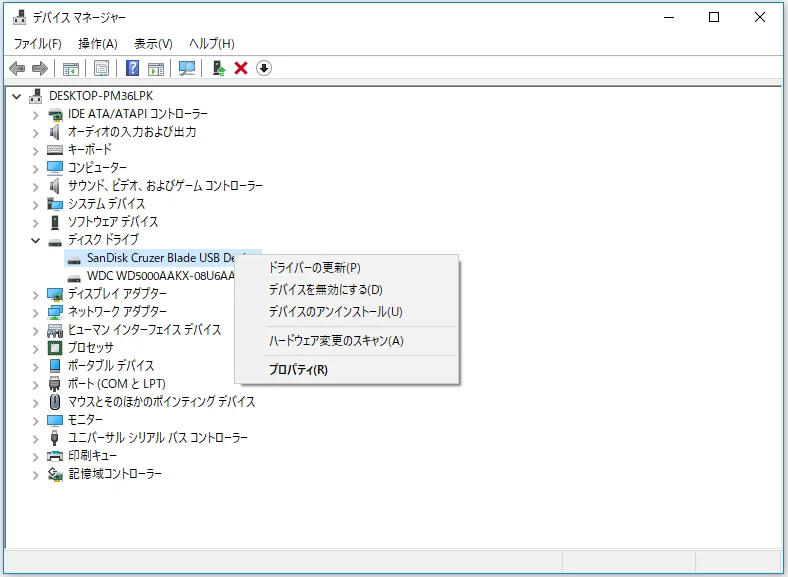
Task: Open the 操作(A) menu
Action: coord(97,44)
